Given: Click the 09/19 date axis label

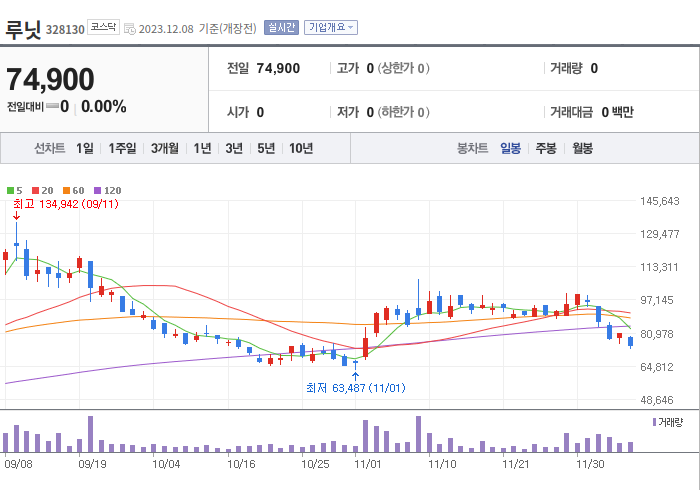Looking at the screenshot, I should pyautogui.click(x=92, y=464).
